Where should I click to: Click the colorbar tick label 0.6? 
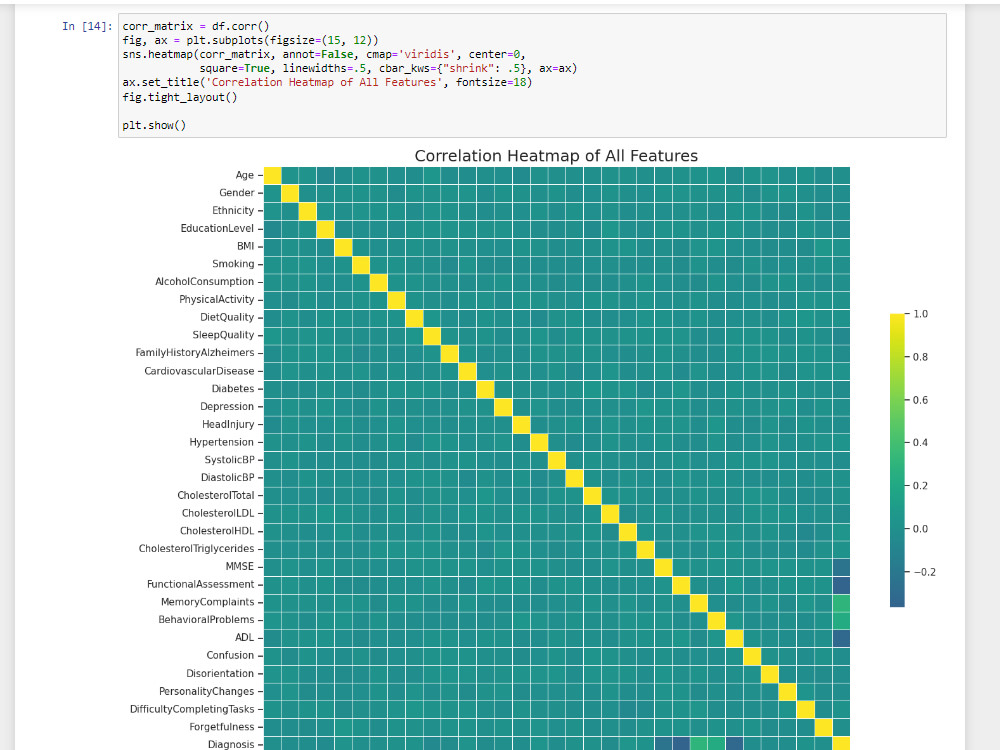[920, 400]
